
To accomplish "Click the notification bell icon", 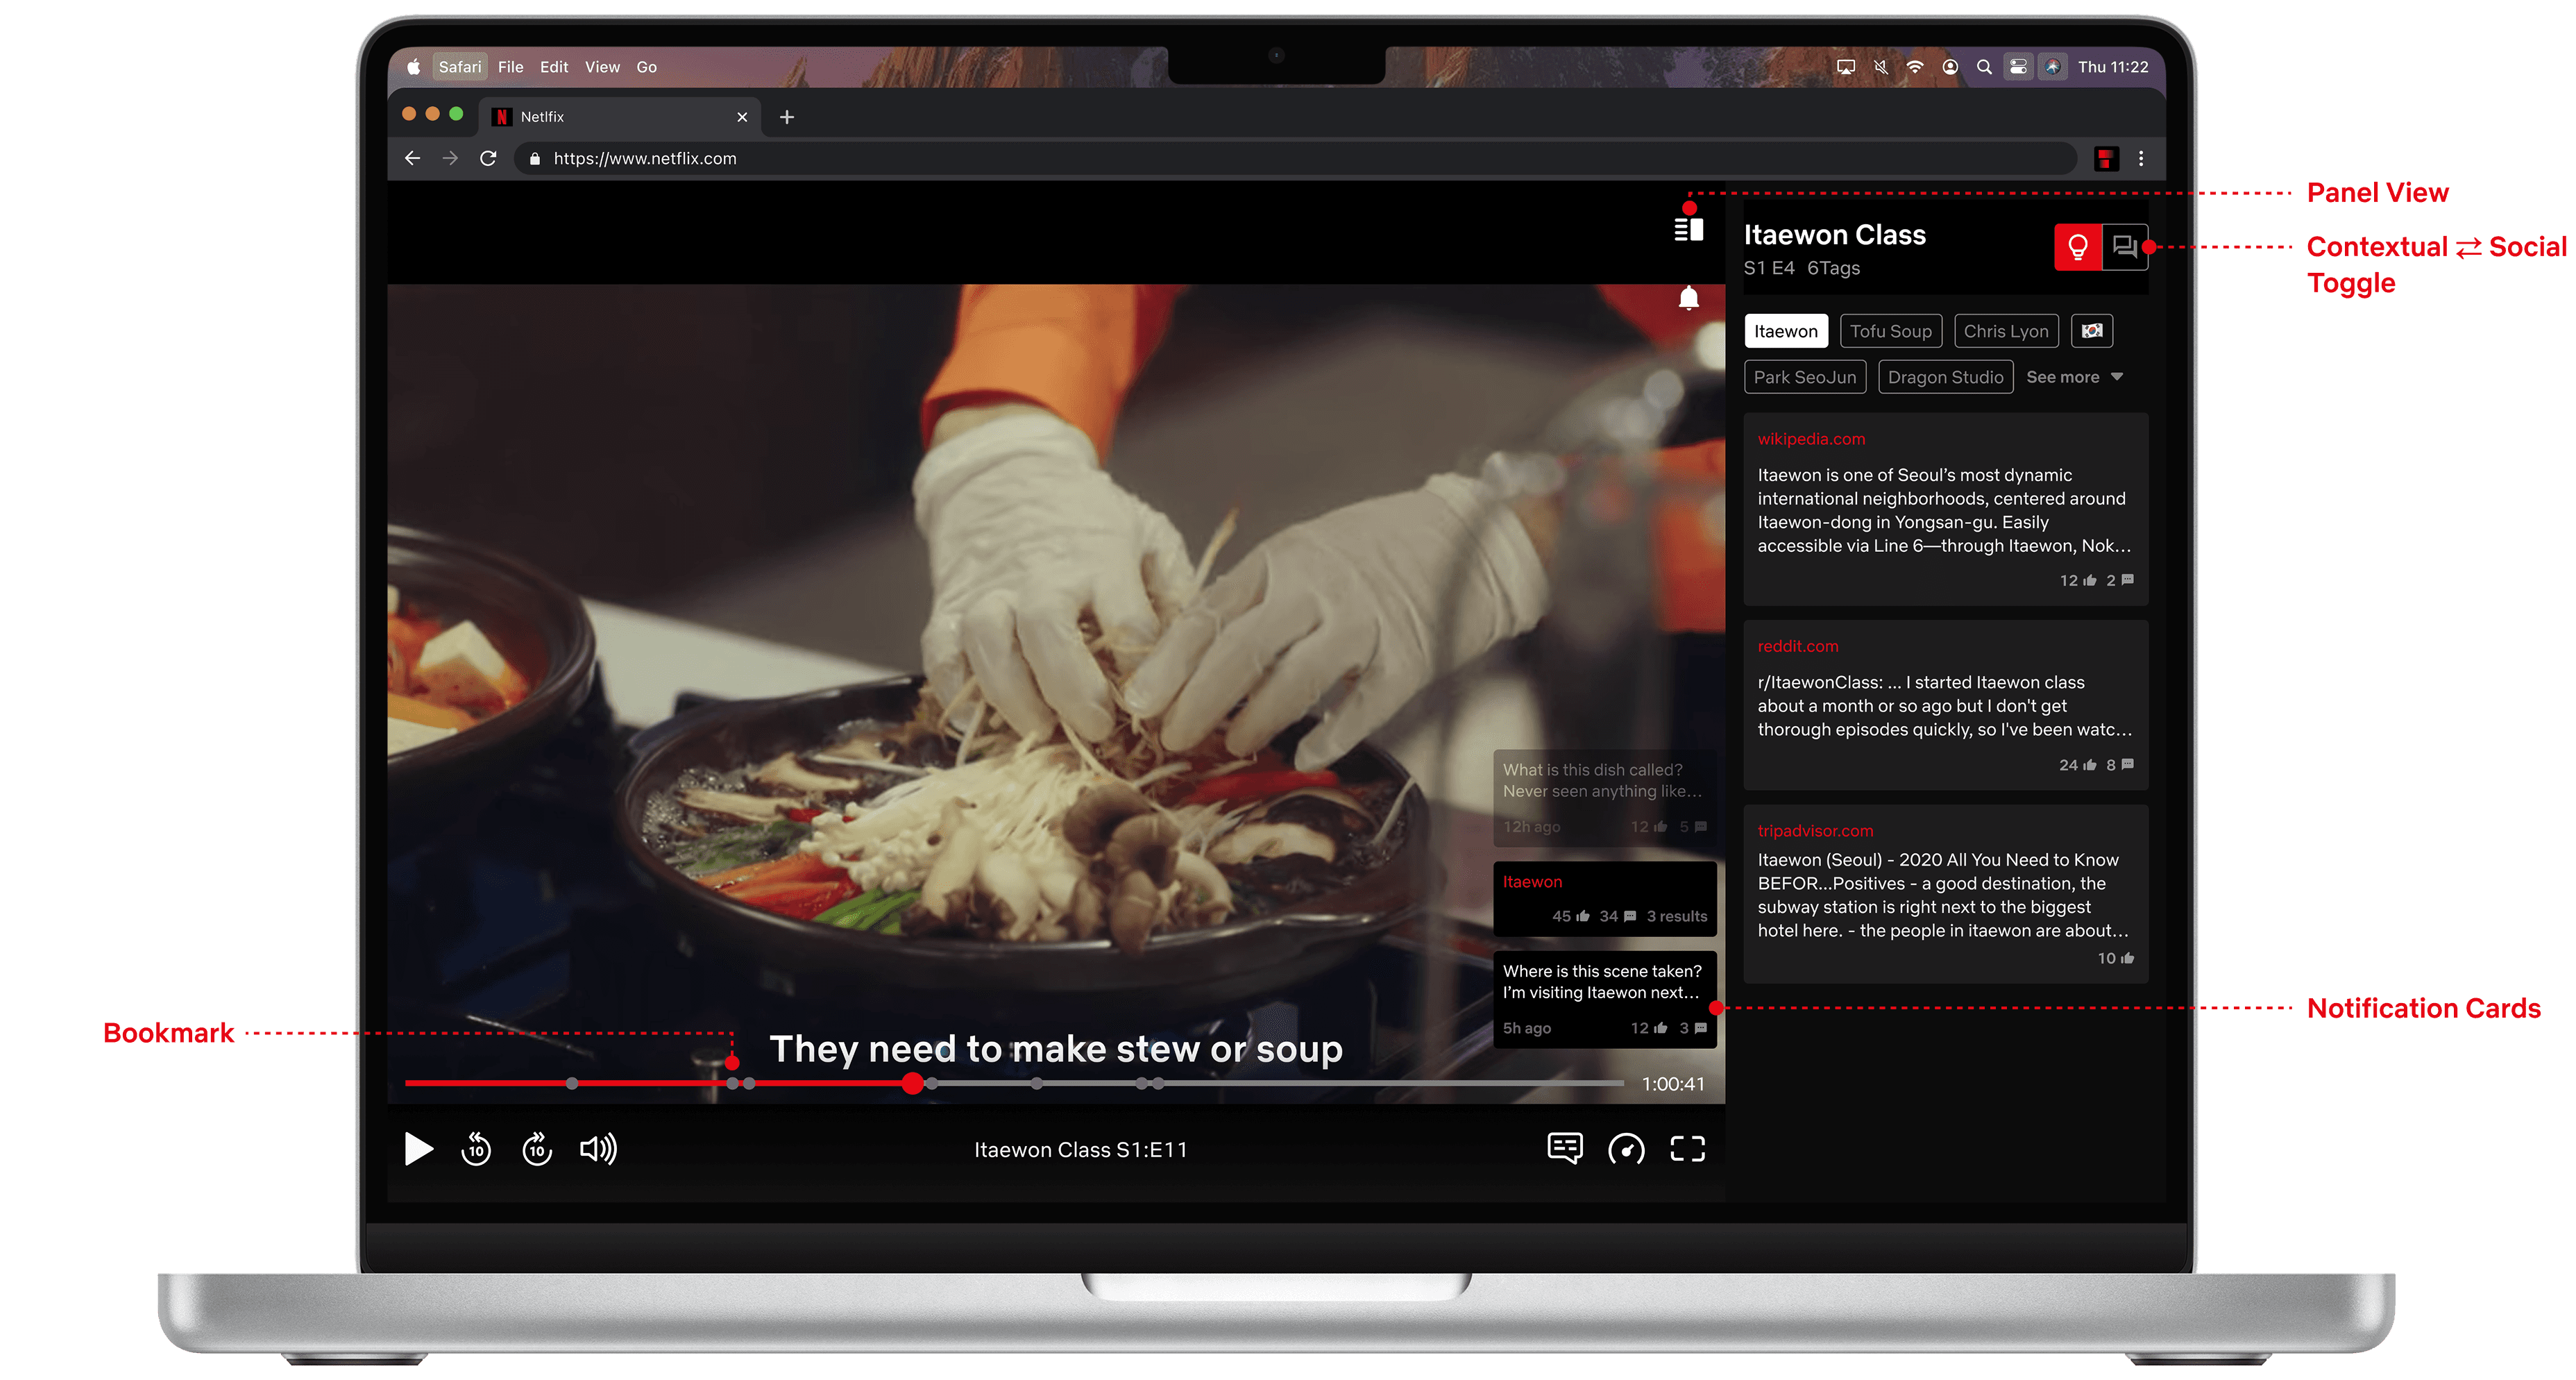I will tap(1688, 298).
